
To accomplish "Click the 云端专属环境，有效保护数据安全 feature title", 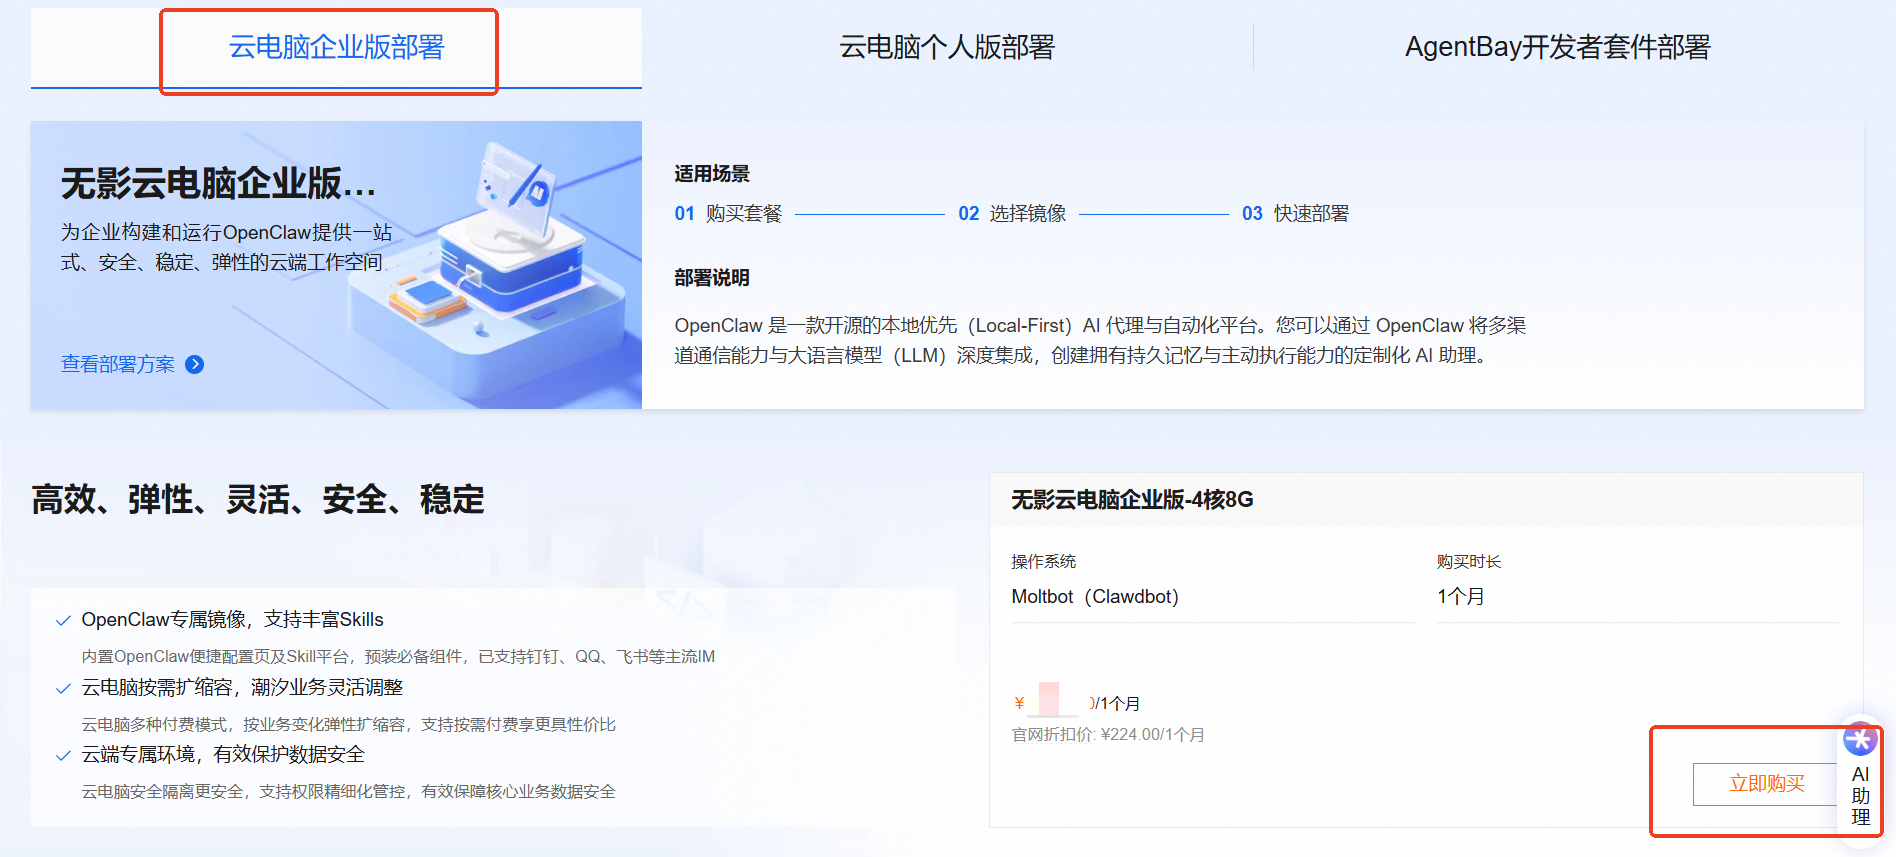I will (x=223, y=755).
